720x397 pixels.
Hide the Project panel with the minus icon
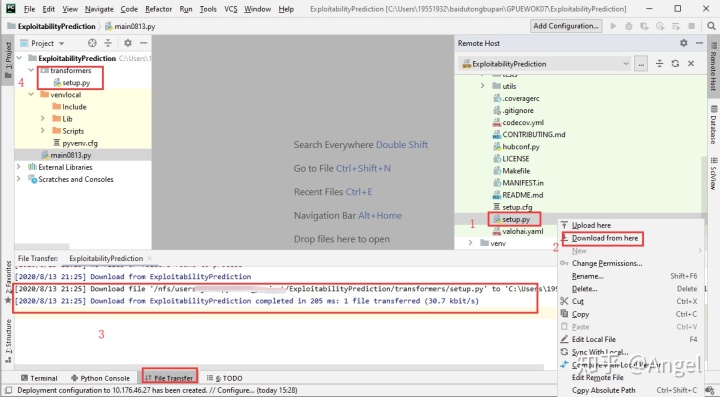[x=143, y=43]
